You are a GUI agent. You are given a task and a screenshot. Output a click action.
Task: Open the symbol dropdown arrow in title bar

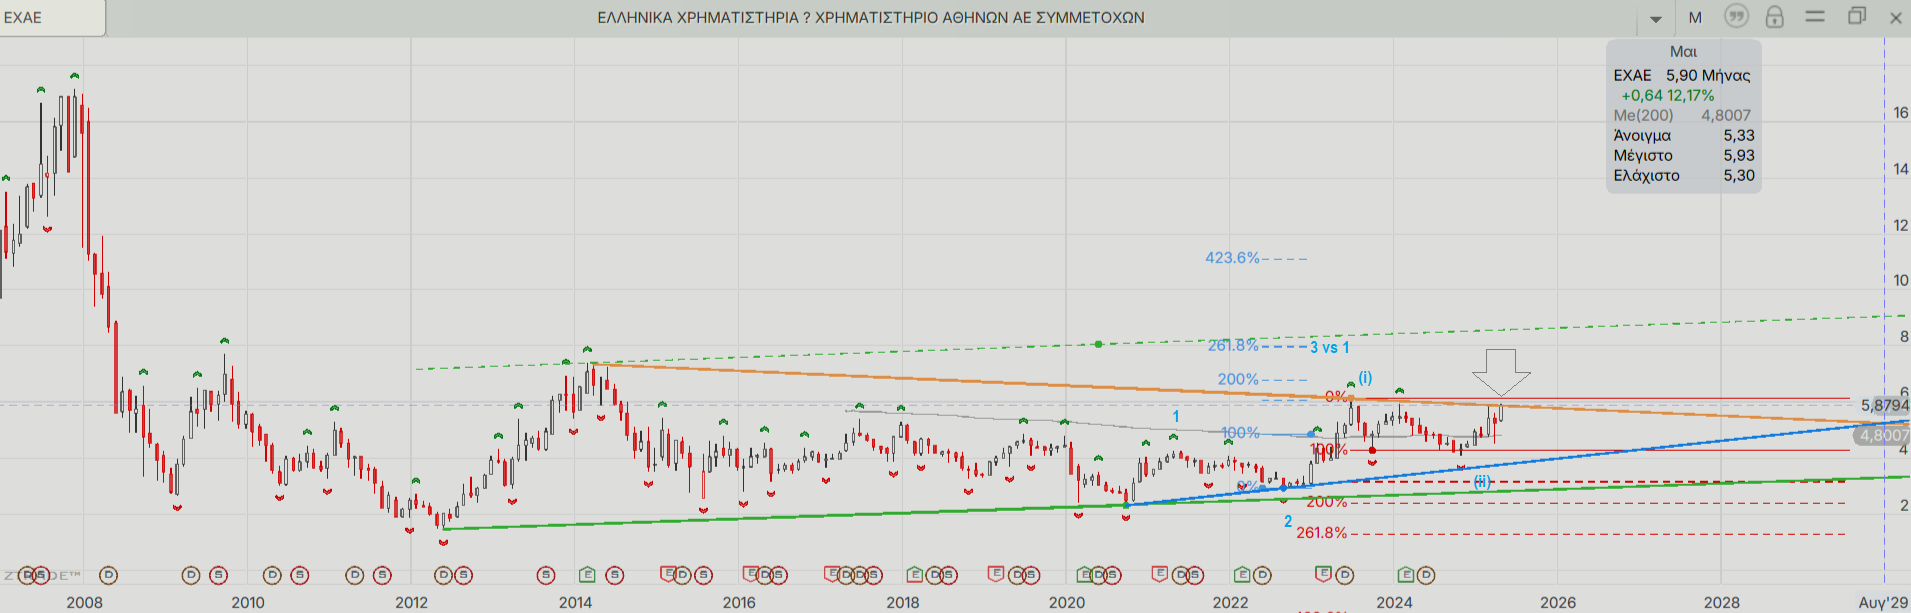1656,18
